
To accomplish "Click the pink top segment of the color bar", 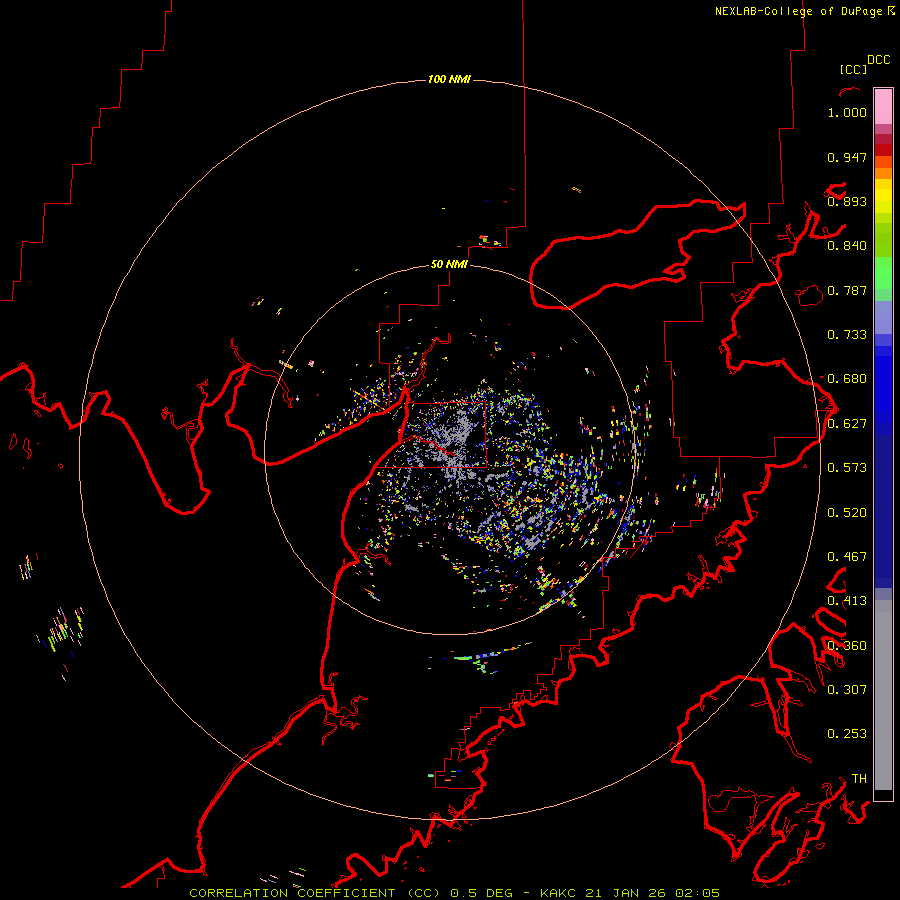I will 883,107.
